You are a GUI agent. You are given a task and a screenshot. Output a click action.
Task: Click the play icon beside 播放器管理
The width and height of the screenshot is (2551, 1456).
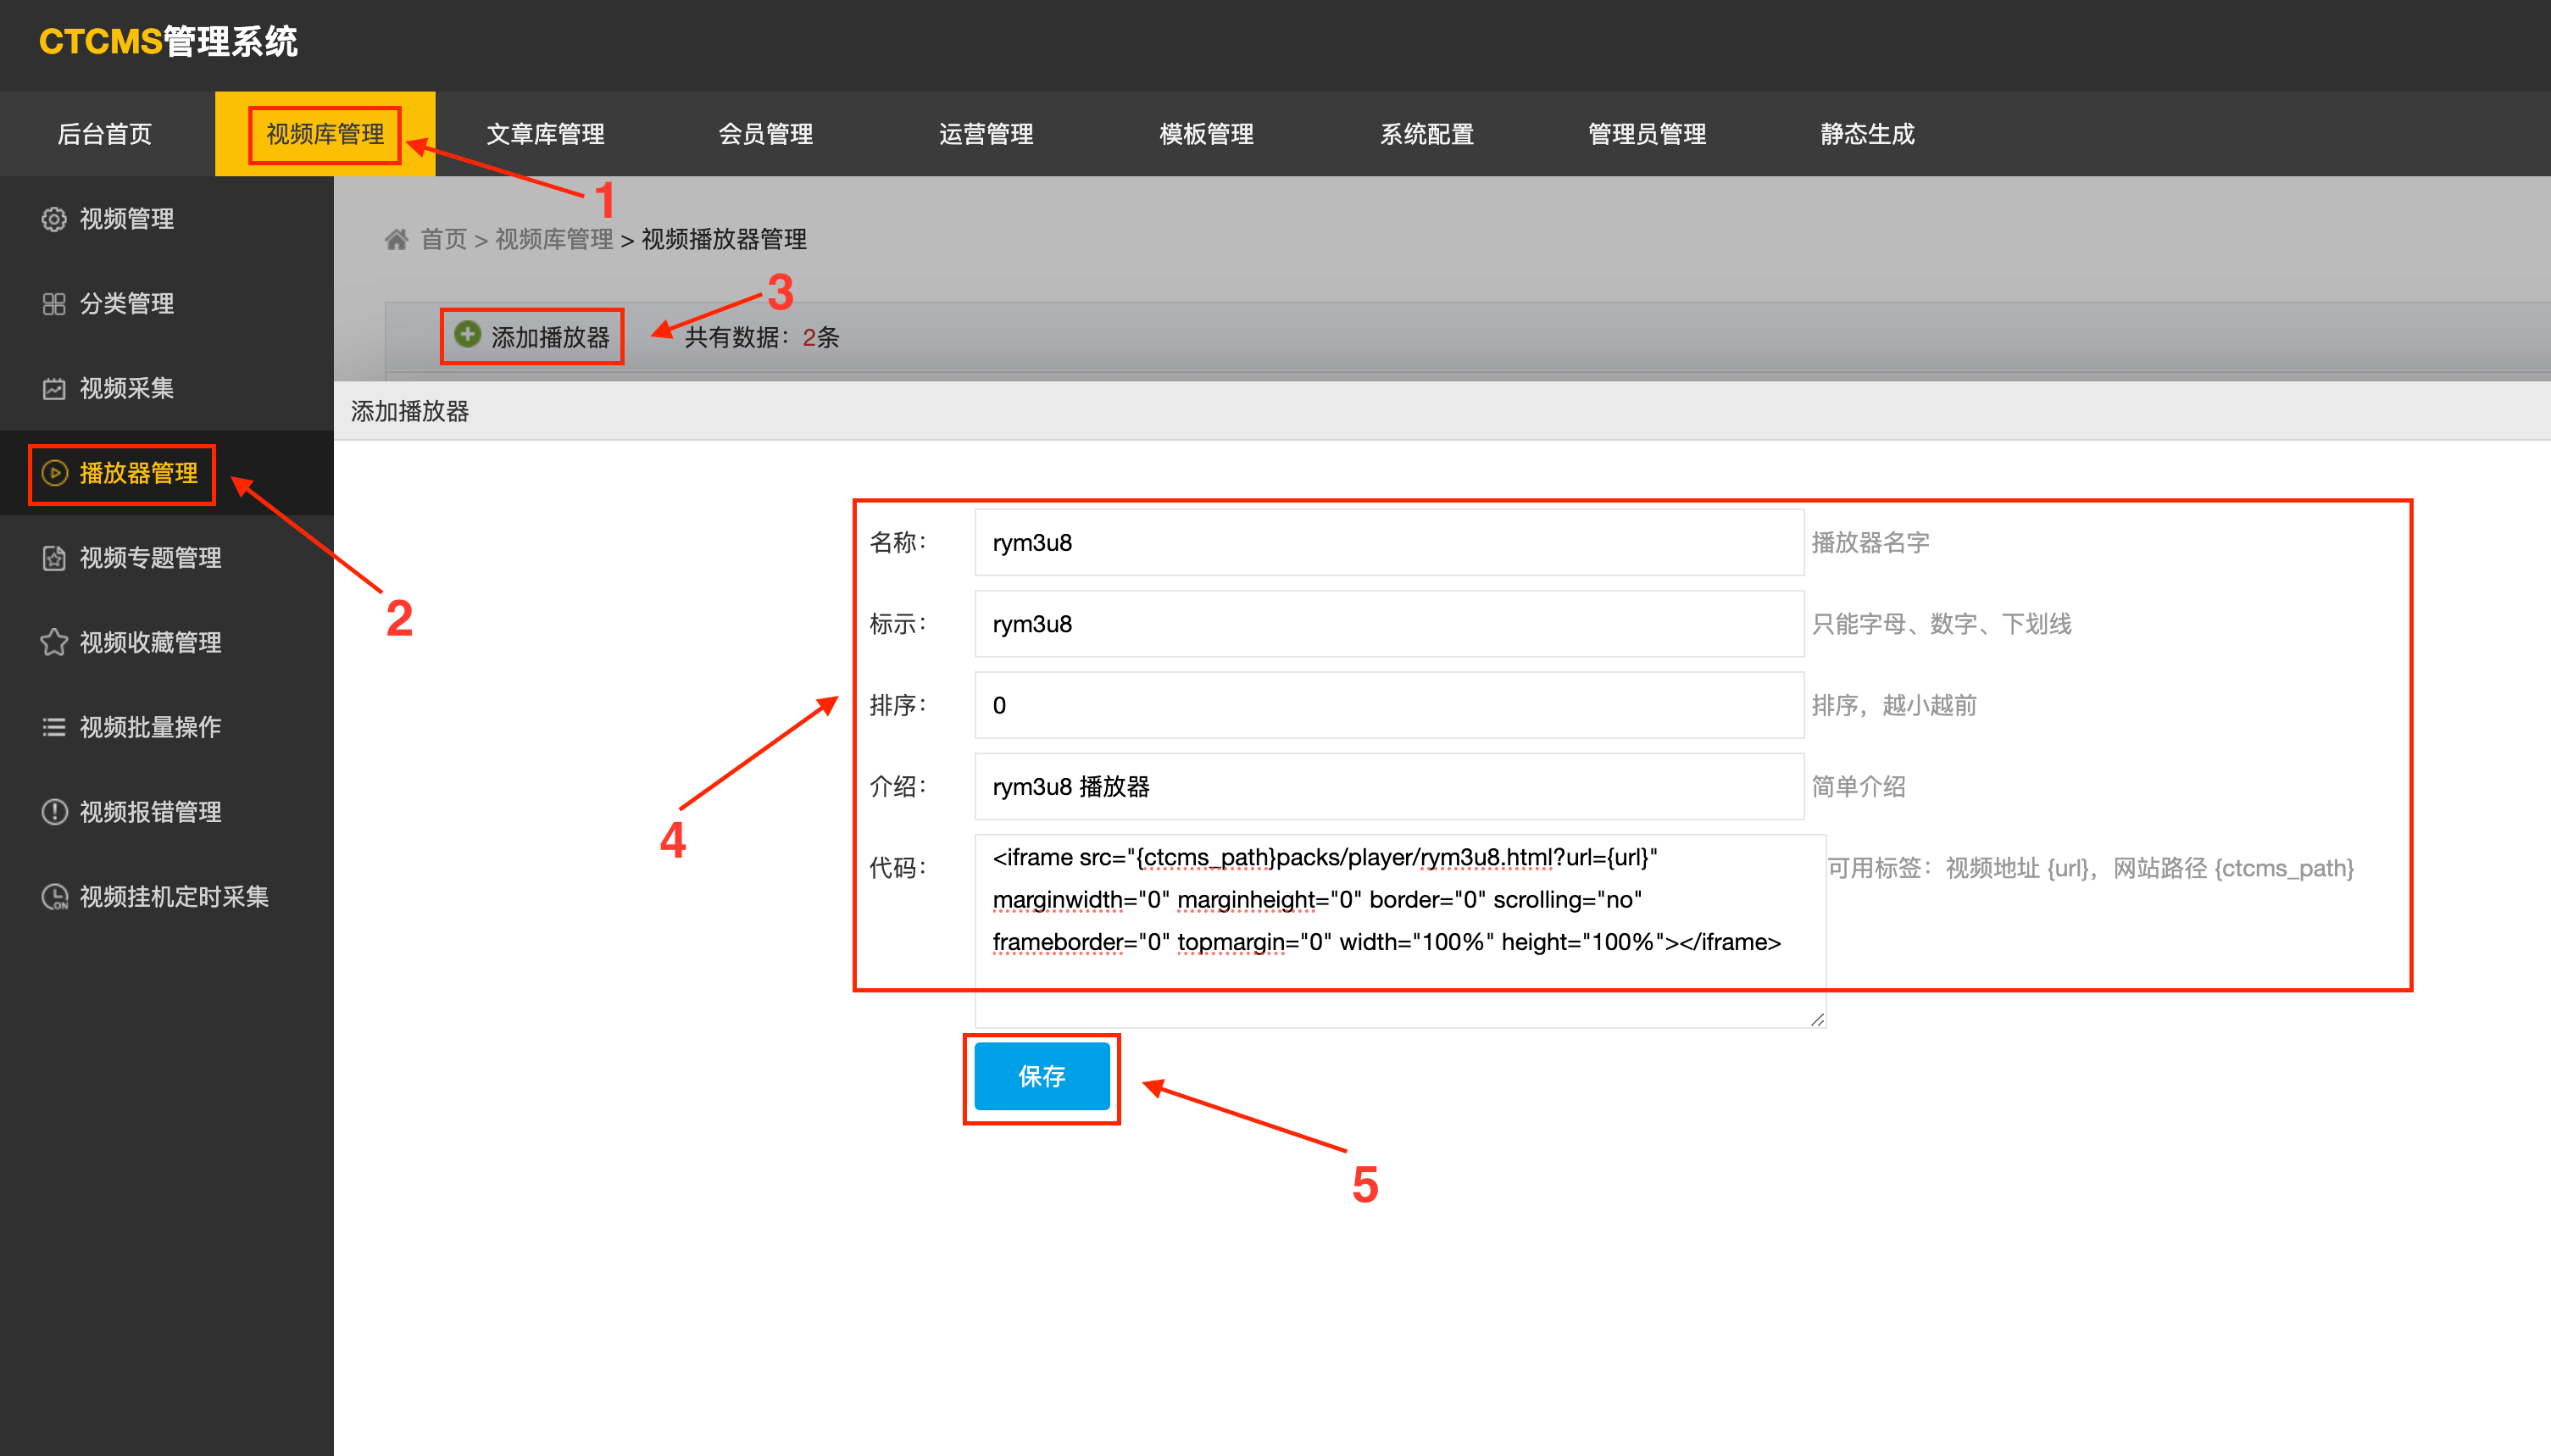tap(54, 473)
